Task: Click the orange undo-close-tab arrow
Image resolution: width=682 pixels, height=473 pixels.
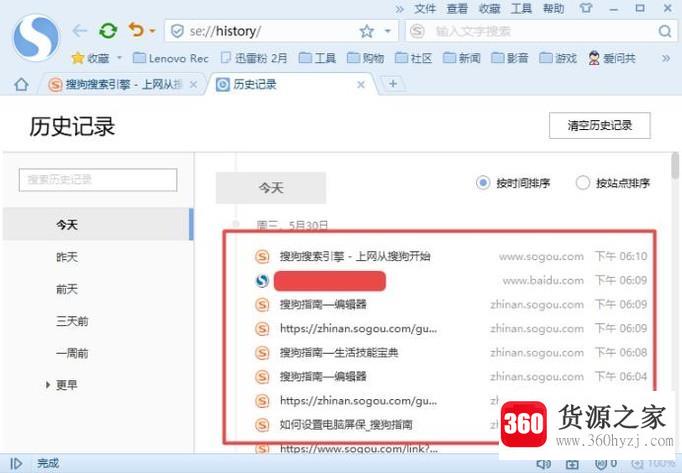Action: point(136,30)
